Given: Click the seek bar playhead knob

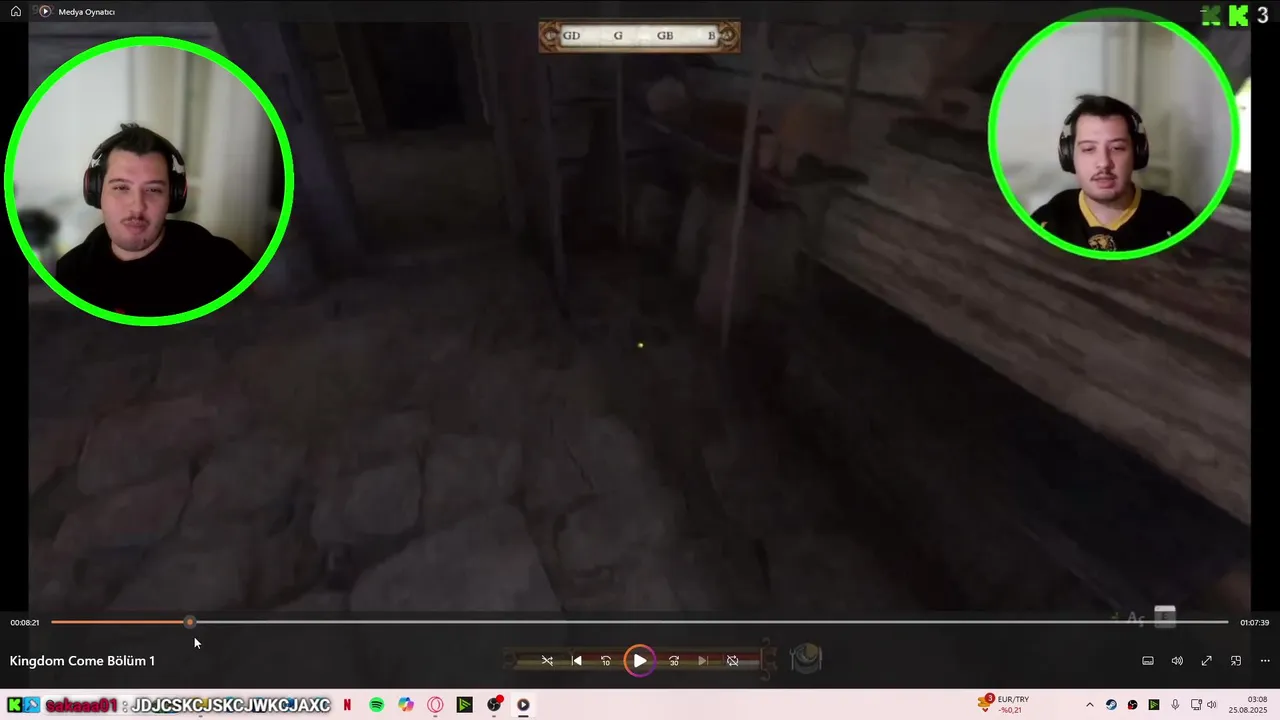Looking at the screenshot, I should pyautogui.click(x=189, y=622).
